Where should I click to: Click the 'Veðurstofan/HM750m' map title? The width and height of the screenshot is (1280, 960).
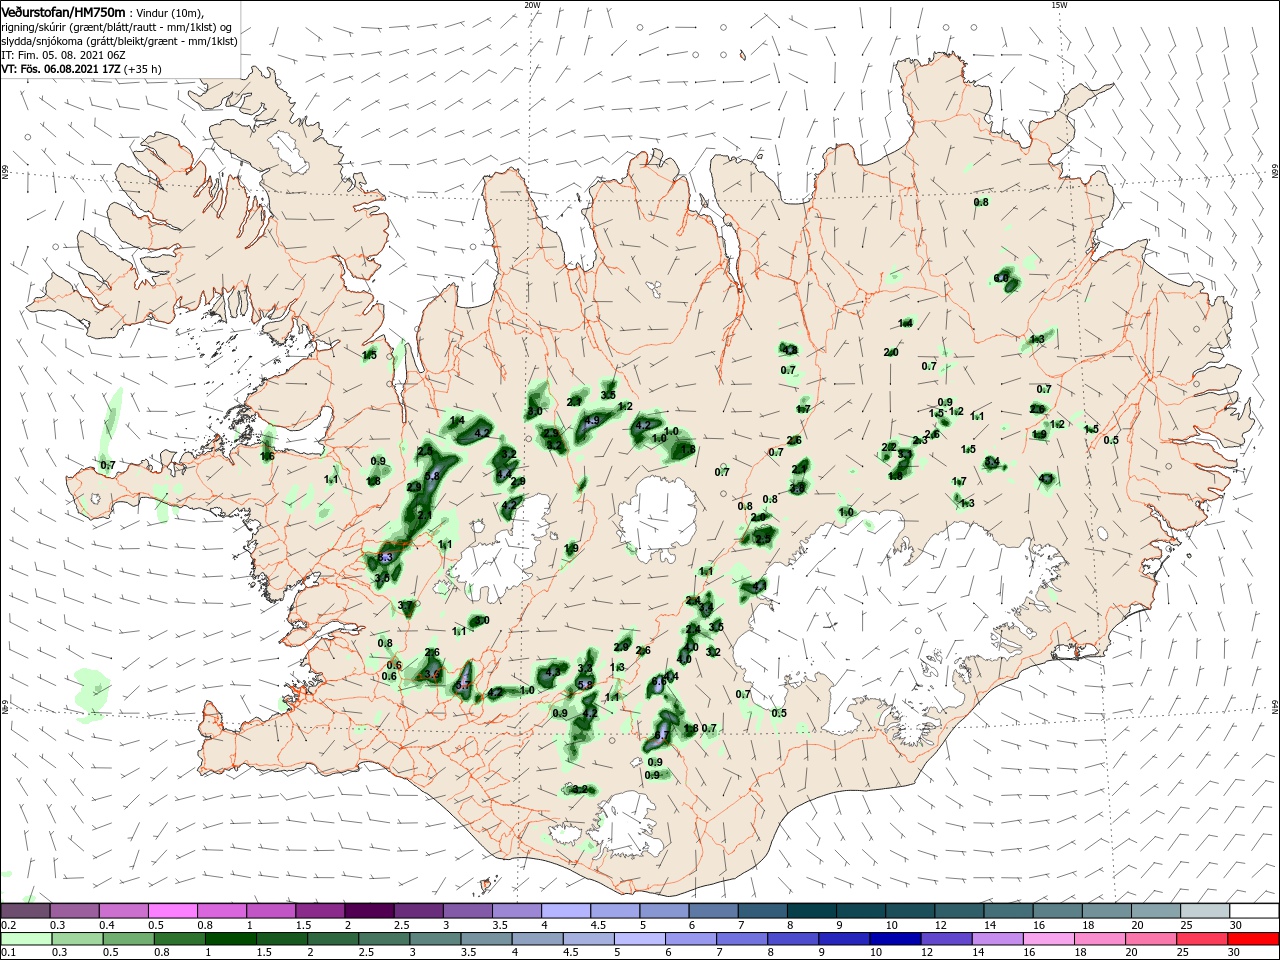click(63, 12)
